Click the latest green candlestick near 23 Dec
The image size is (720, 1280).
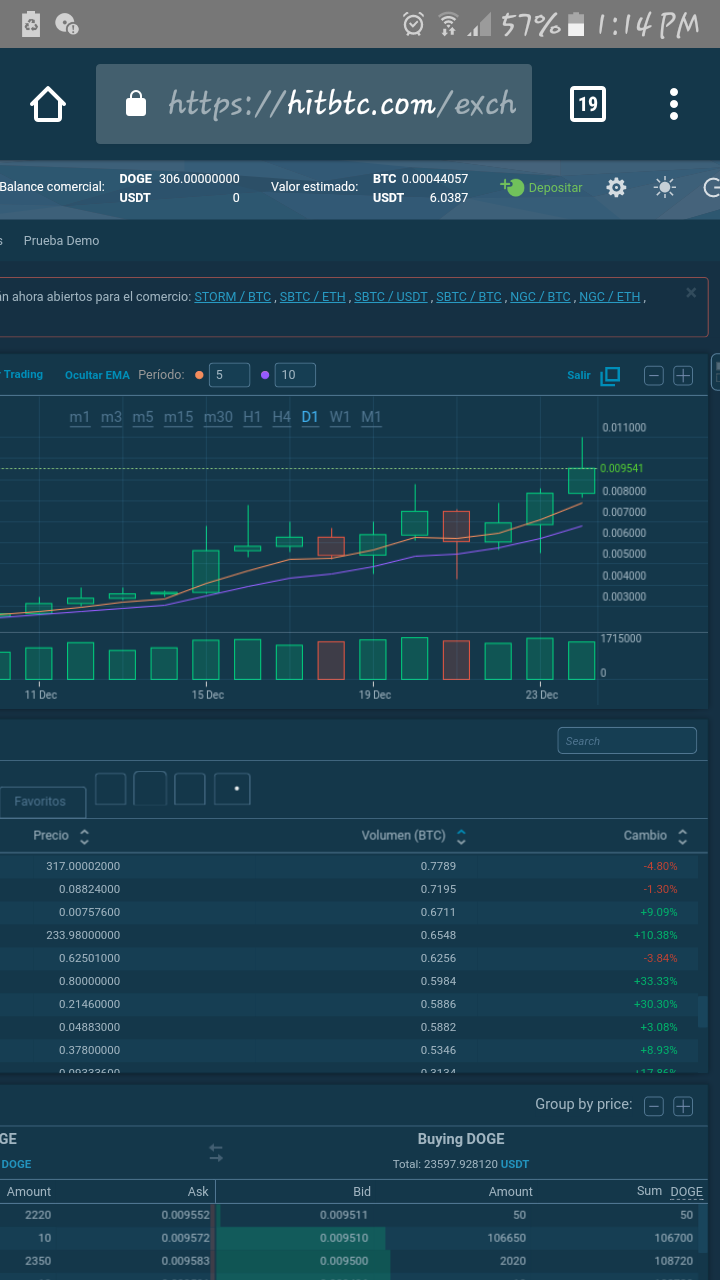coord(582,481)
